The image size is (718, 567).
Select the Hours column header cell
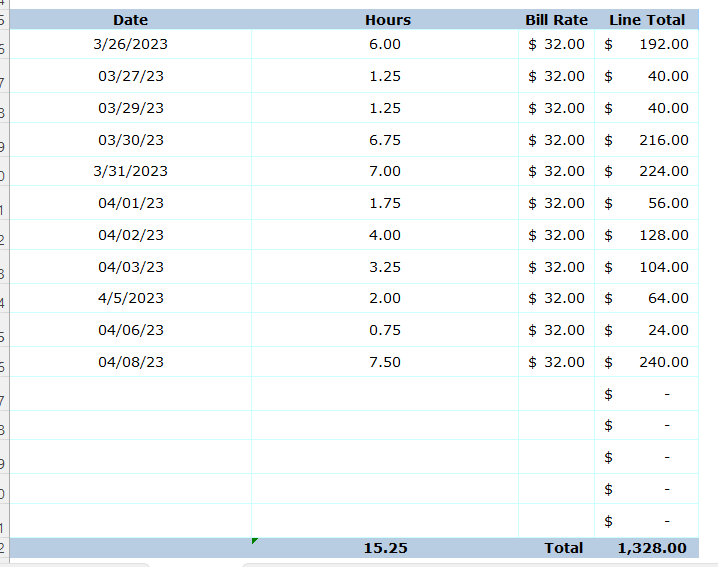coord(387,20)
